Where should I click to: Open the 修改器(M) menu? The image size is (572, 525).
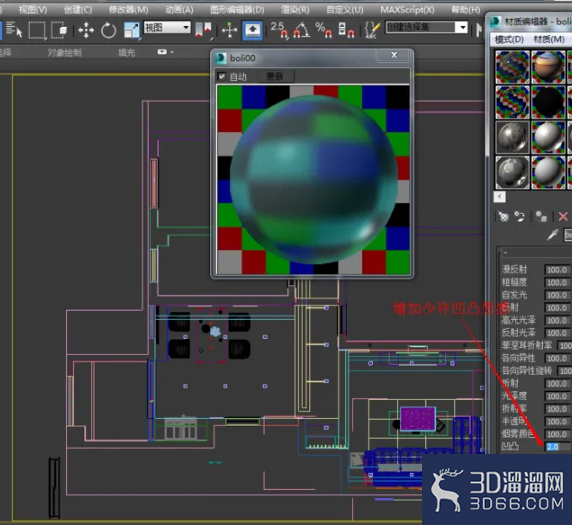(x=128, y=10)
